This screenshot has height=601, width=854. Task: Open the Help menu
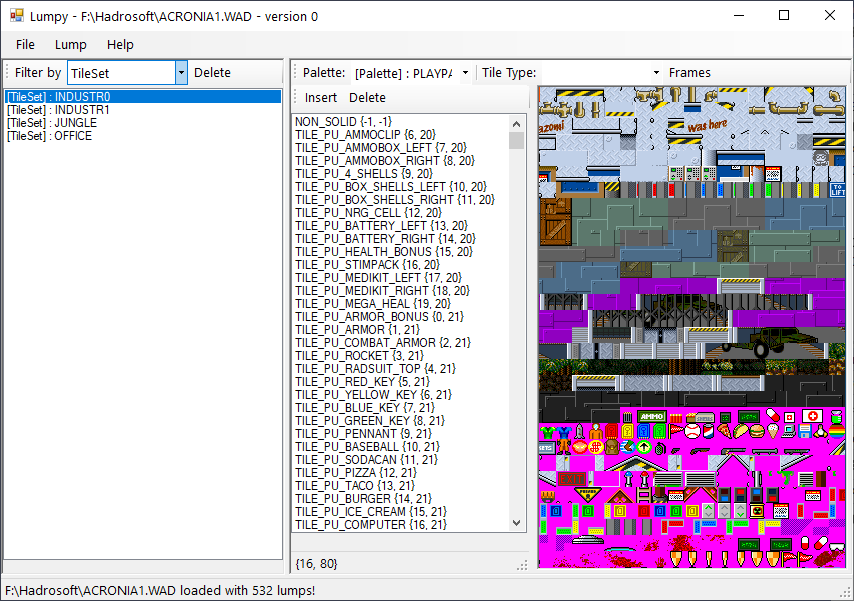click(120, 45)
